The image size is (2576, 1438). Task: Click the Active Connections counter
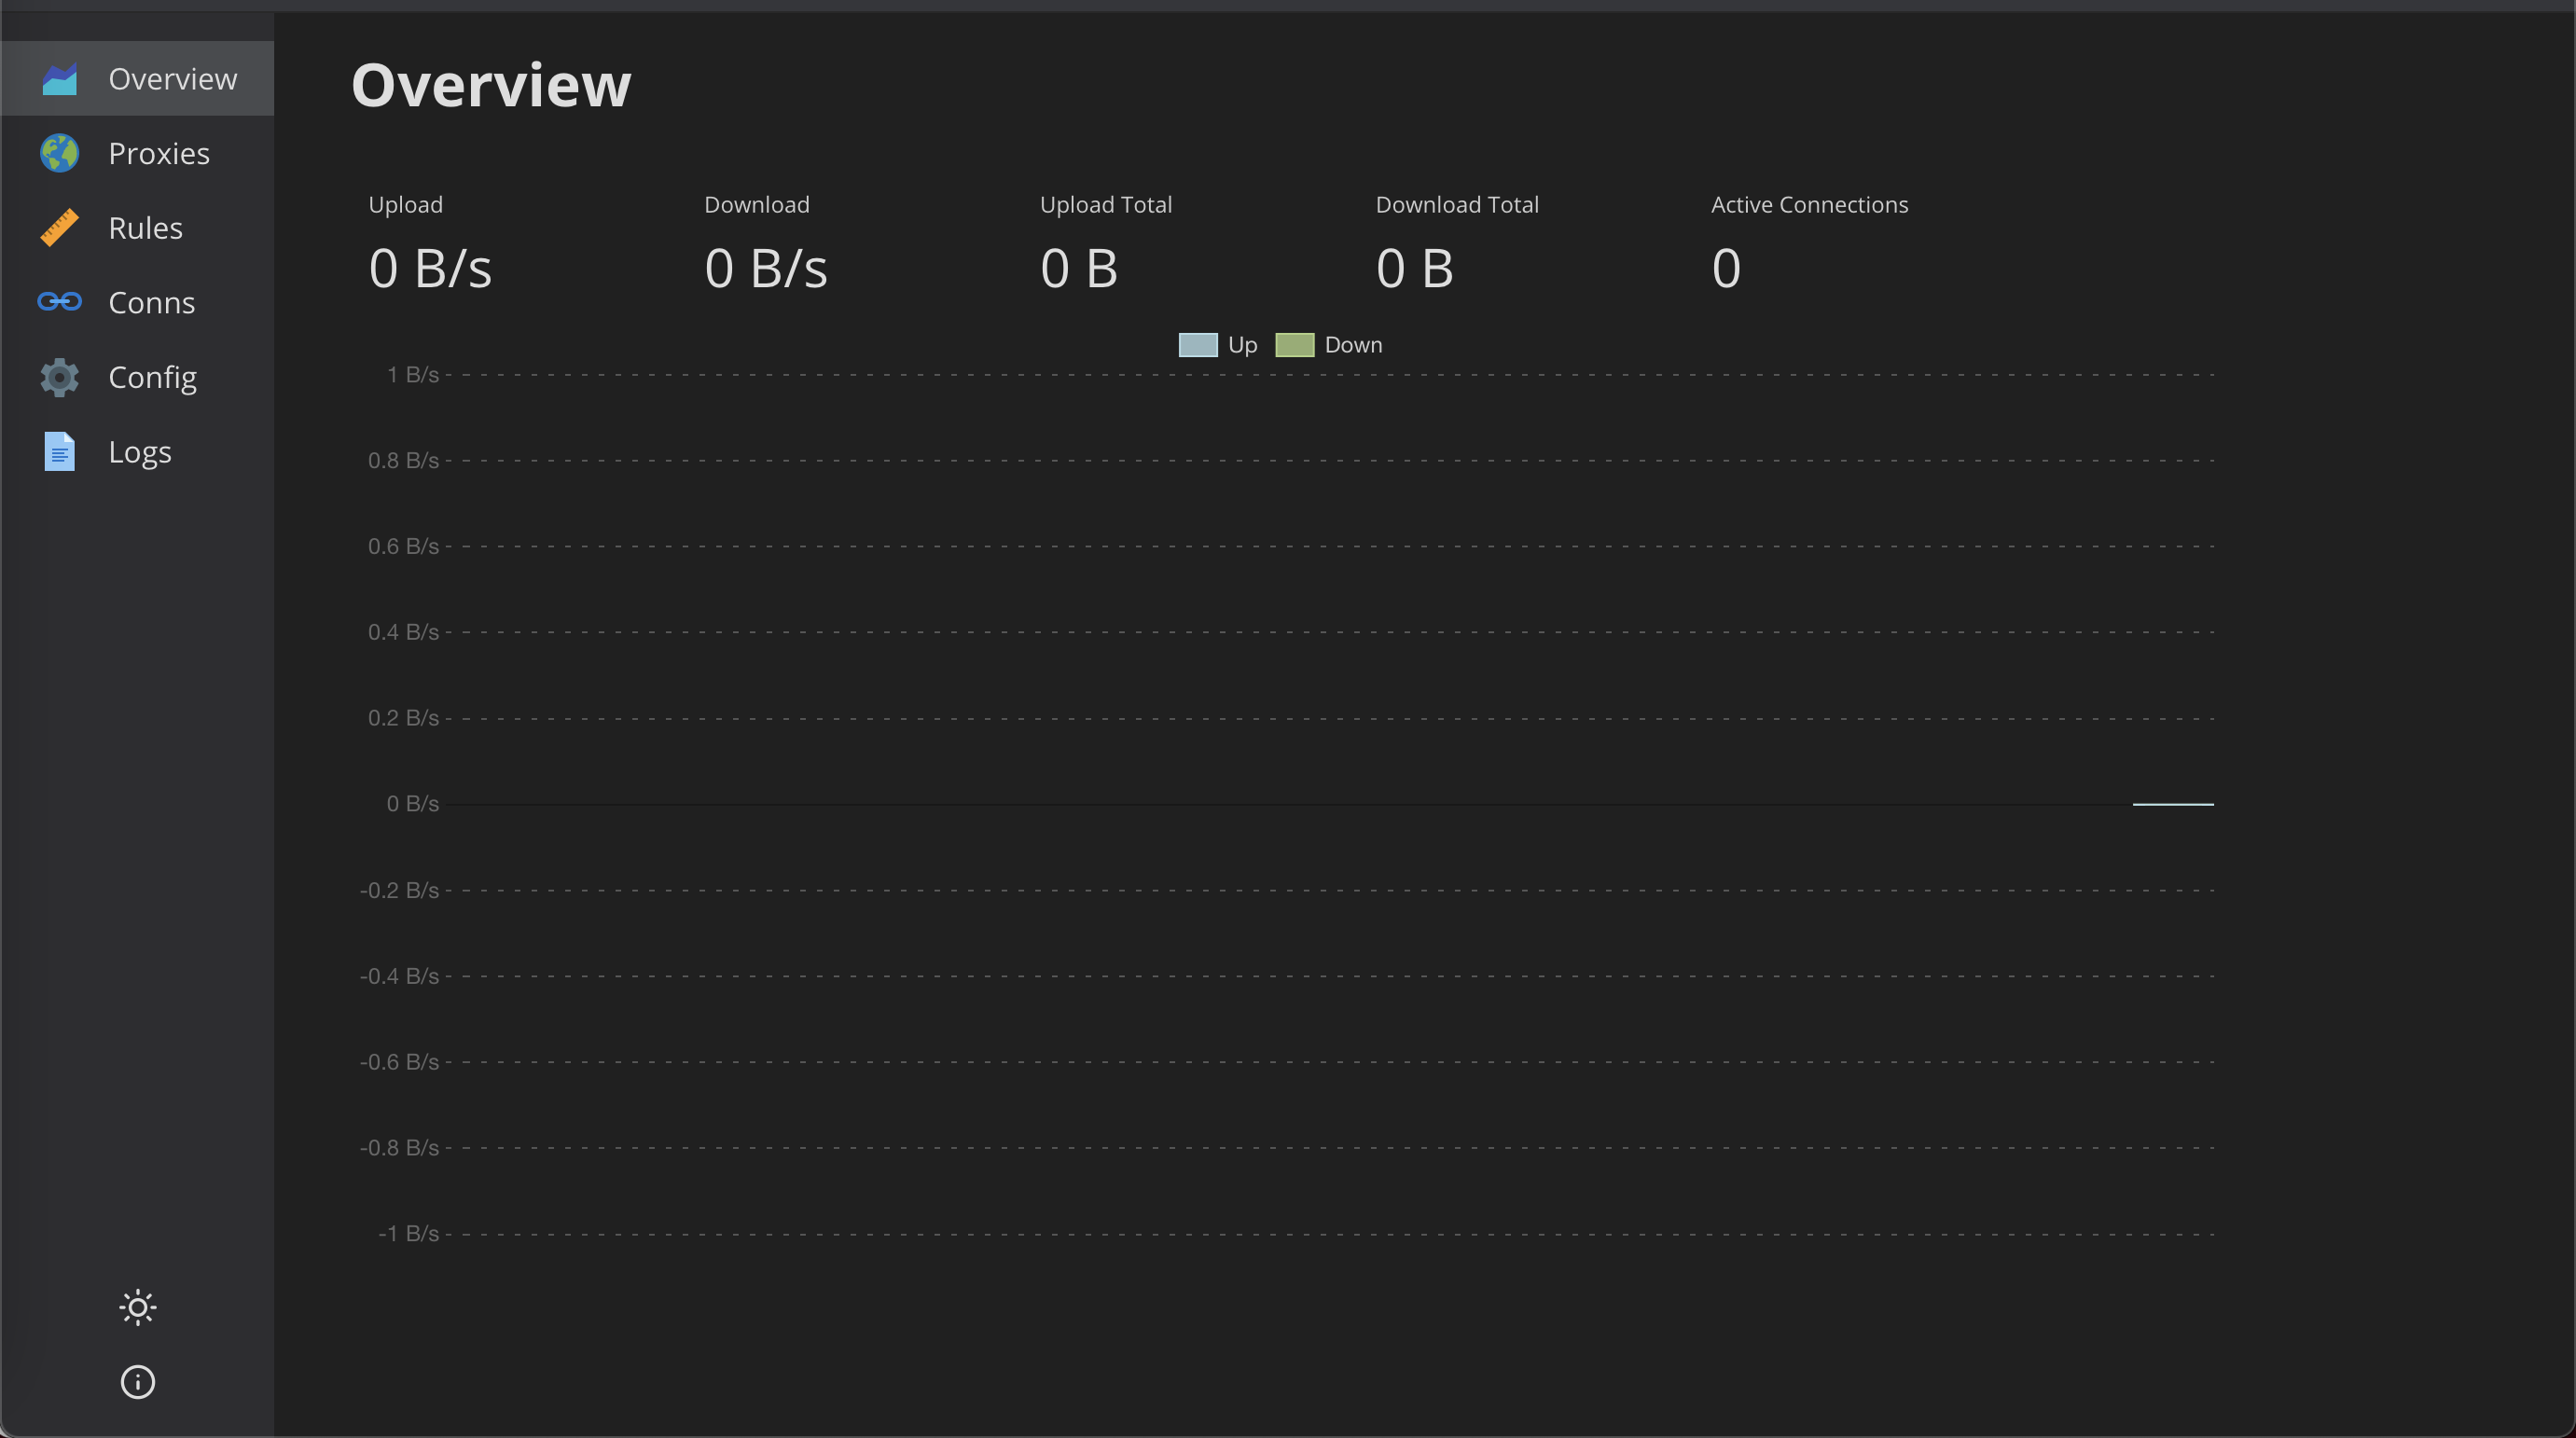[x=1727, y=267]
